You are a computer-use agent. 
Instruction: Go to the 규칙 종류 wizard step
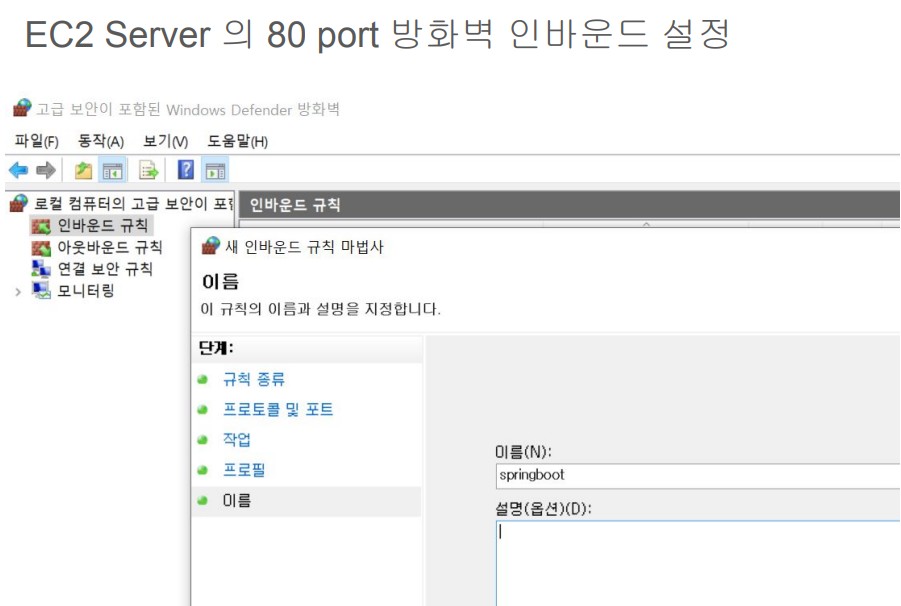pos(253,379)
